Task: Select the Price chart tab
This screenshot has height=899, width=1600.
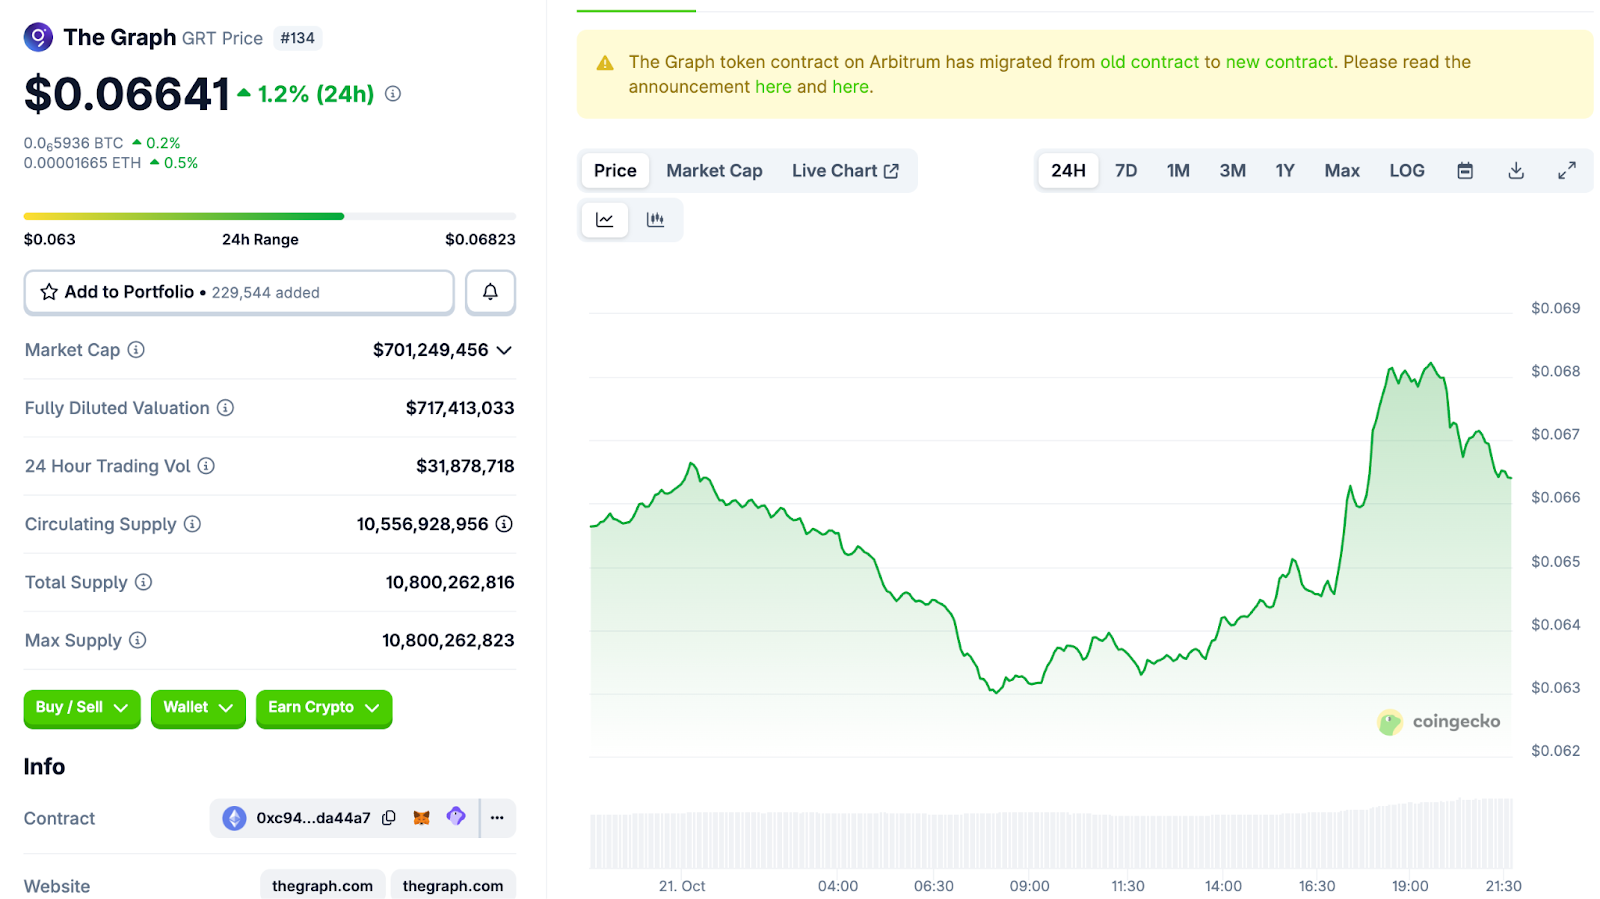Action: point(615,171)
